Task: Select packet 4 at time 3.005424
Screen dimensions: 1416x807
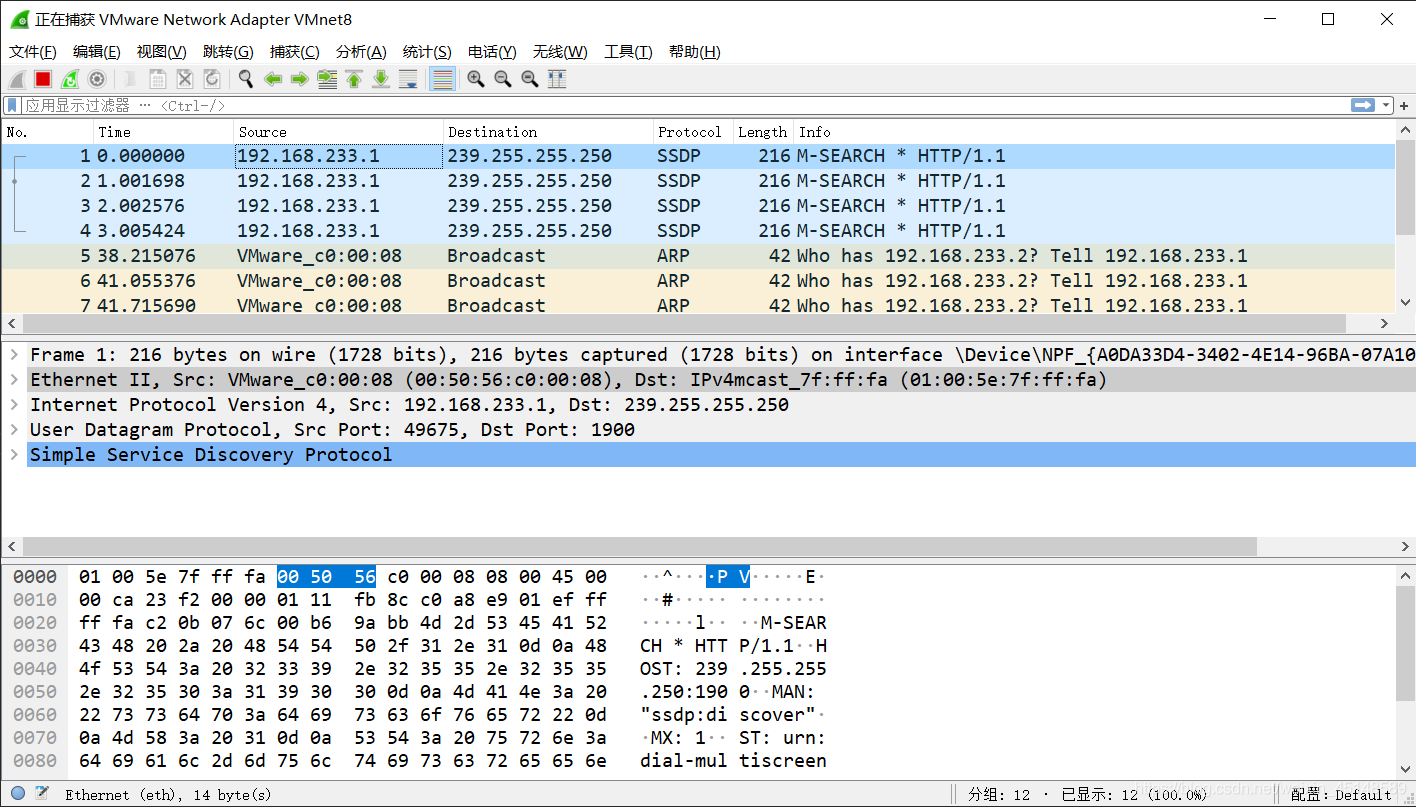Action: click(x=698, y=231)
